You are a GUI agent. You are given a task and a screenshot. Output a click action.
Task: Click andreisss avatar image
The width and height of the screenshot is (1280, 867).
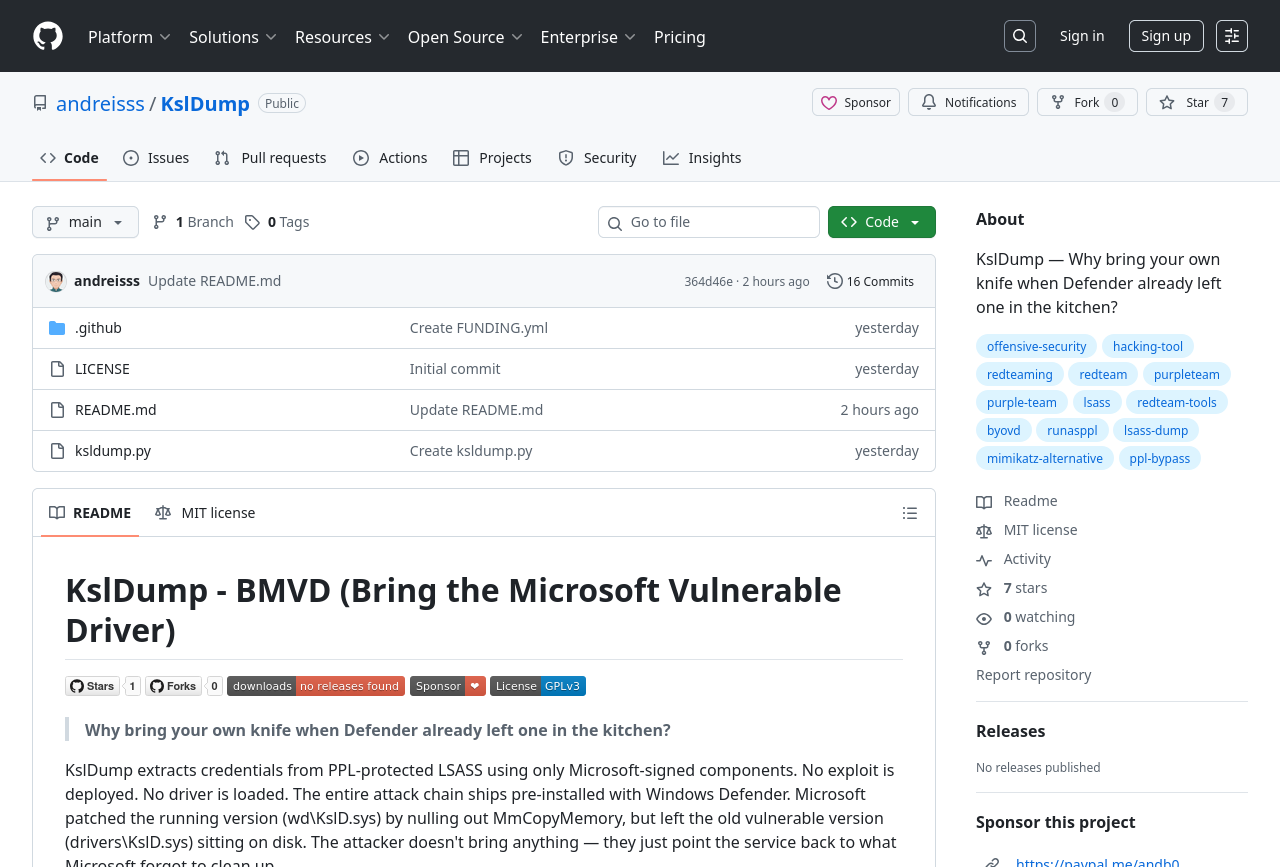[56, 281]
